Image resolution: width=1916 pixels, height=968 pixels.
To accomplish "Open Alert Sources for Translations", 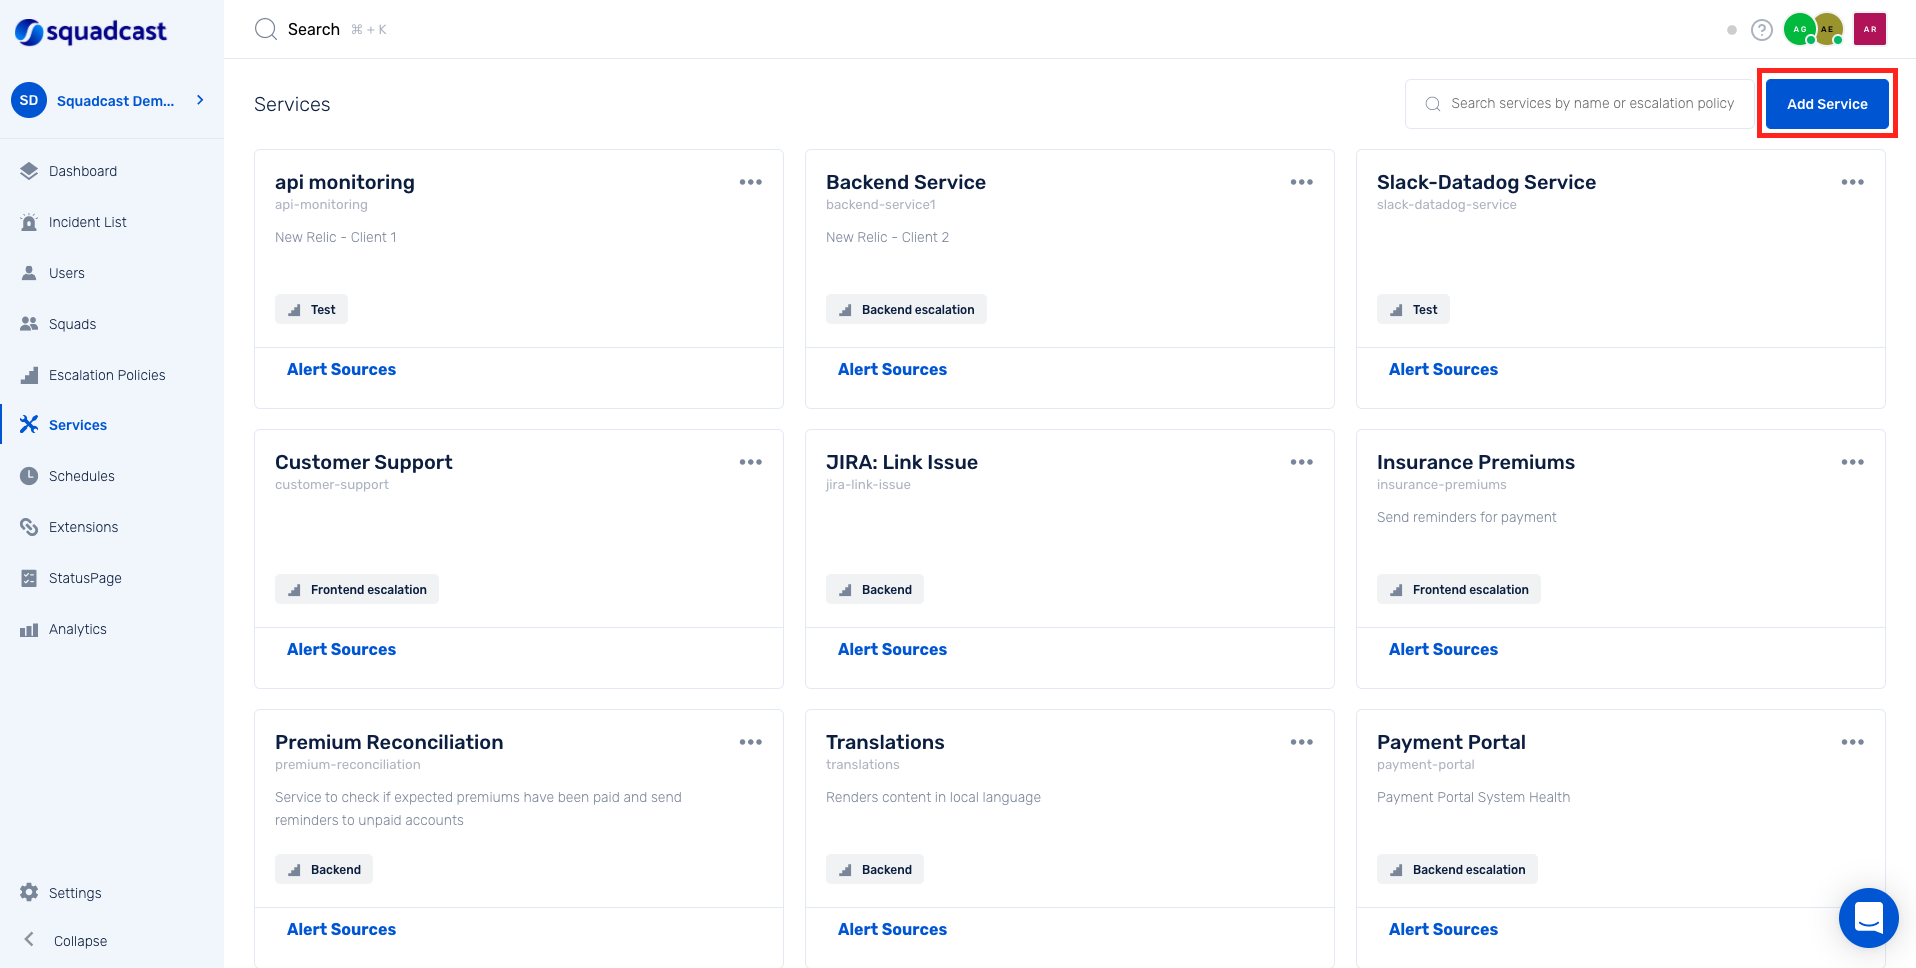I will pos(892,929).
